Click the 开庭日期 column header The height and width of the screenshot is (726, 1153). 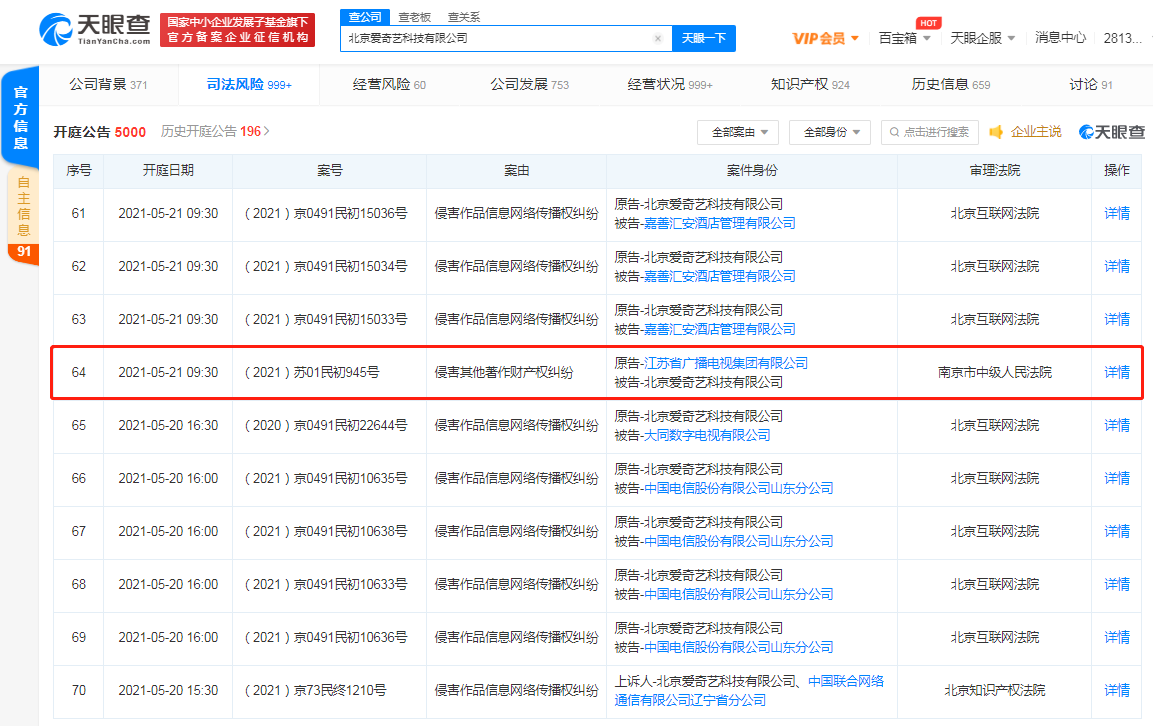168,171
